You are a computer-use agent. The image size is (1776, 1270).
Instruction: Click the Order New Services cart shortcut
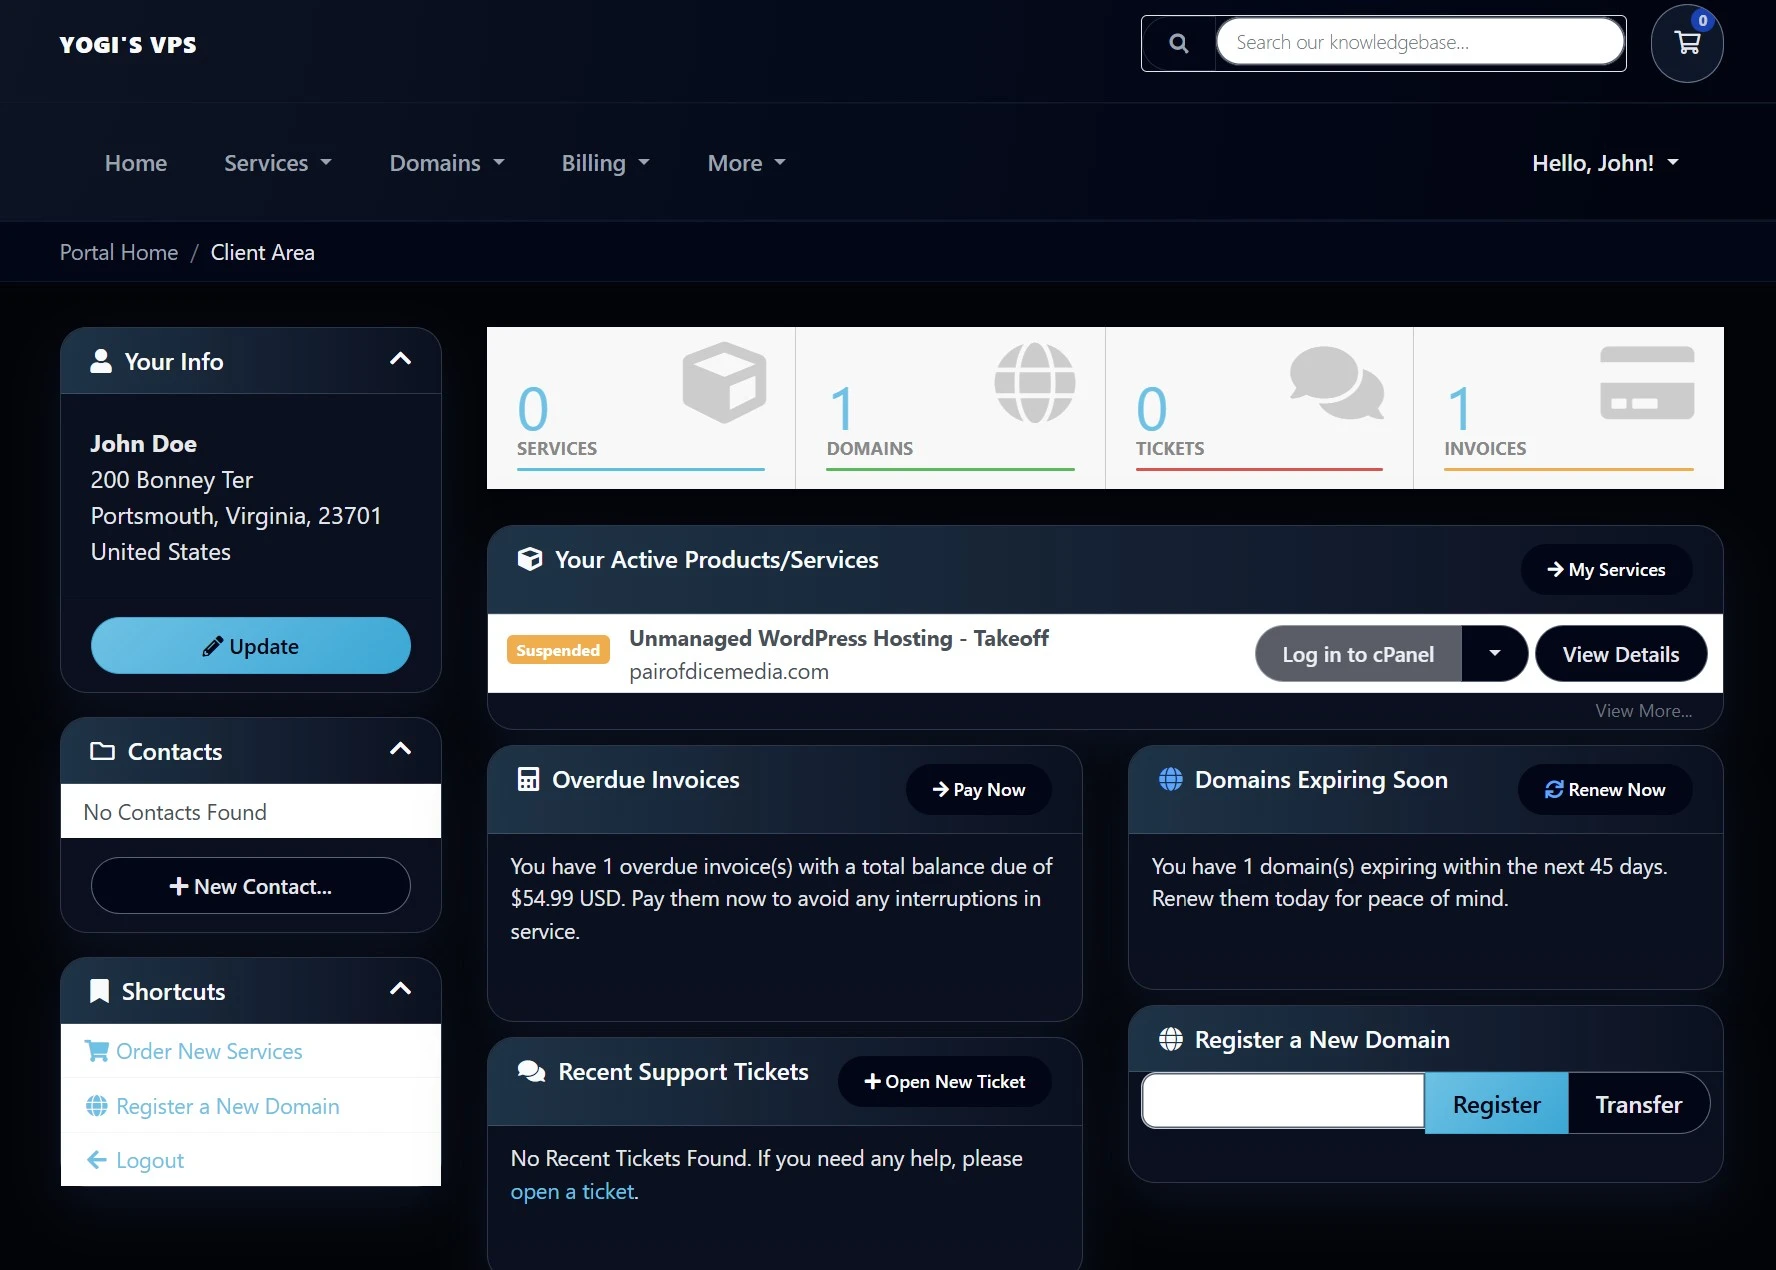click(209, 1051)
